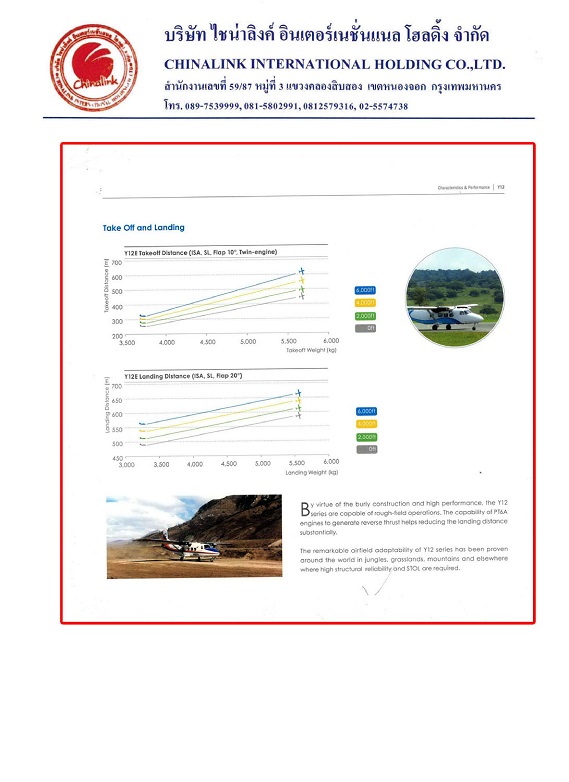Click the blue airplane marker on takeoff chart
This screenshot has height=782, width=569.
pos(301,271)
